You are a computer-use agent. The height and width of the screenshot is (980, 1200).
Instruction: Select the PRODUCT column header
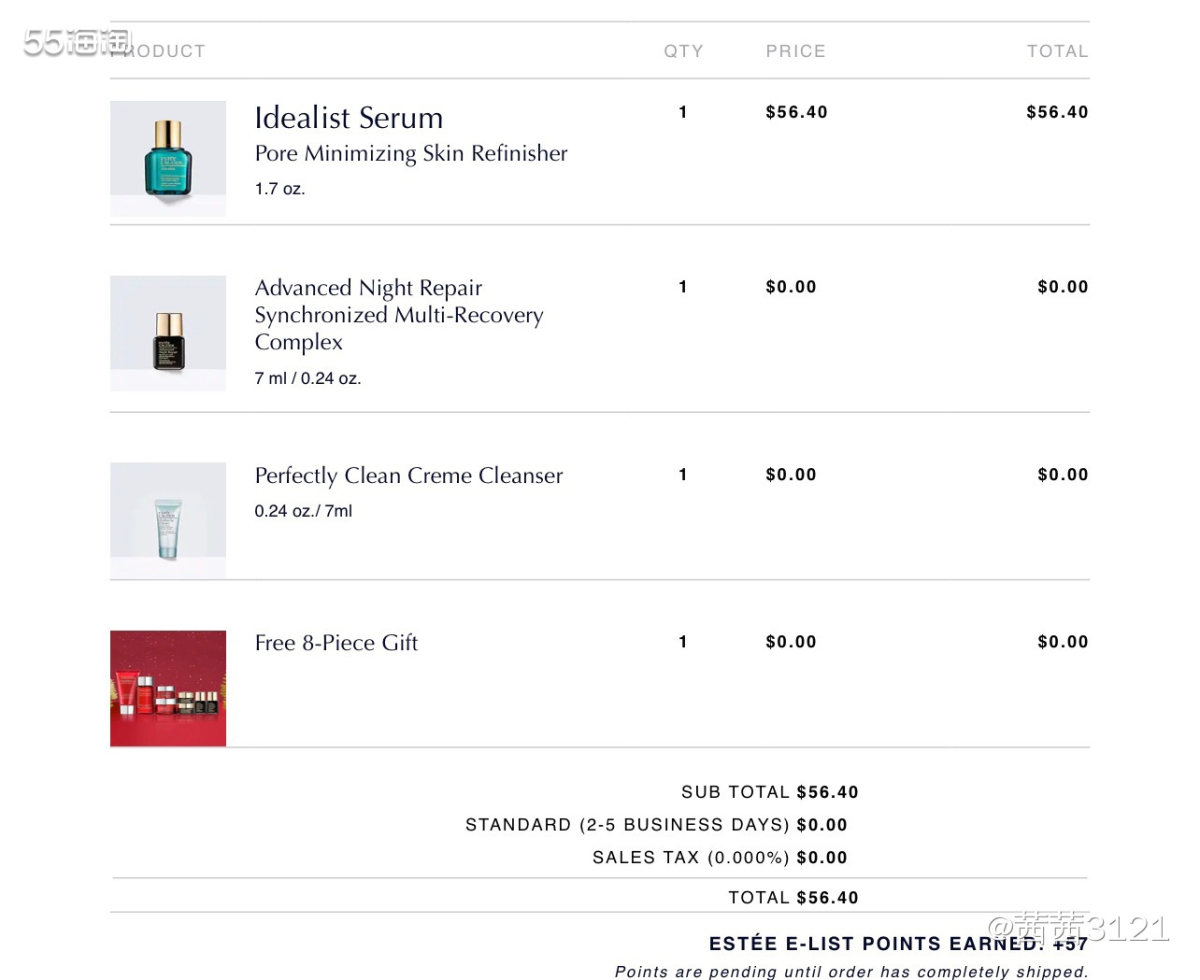[158, 51]
